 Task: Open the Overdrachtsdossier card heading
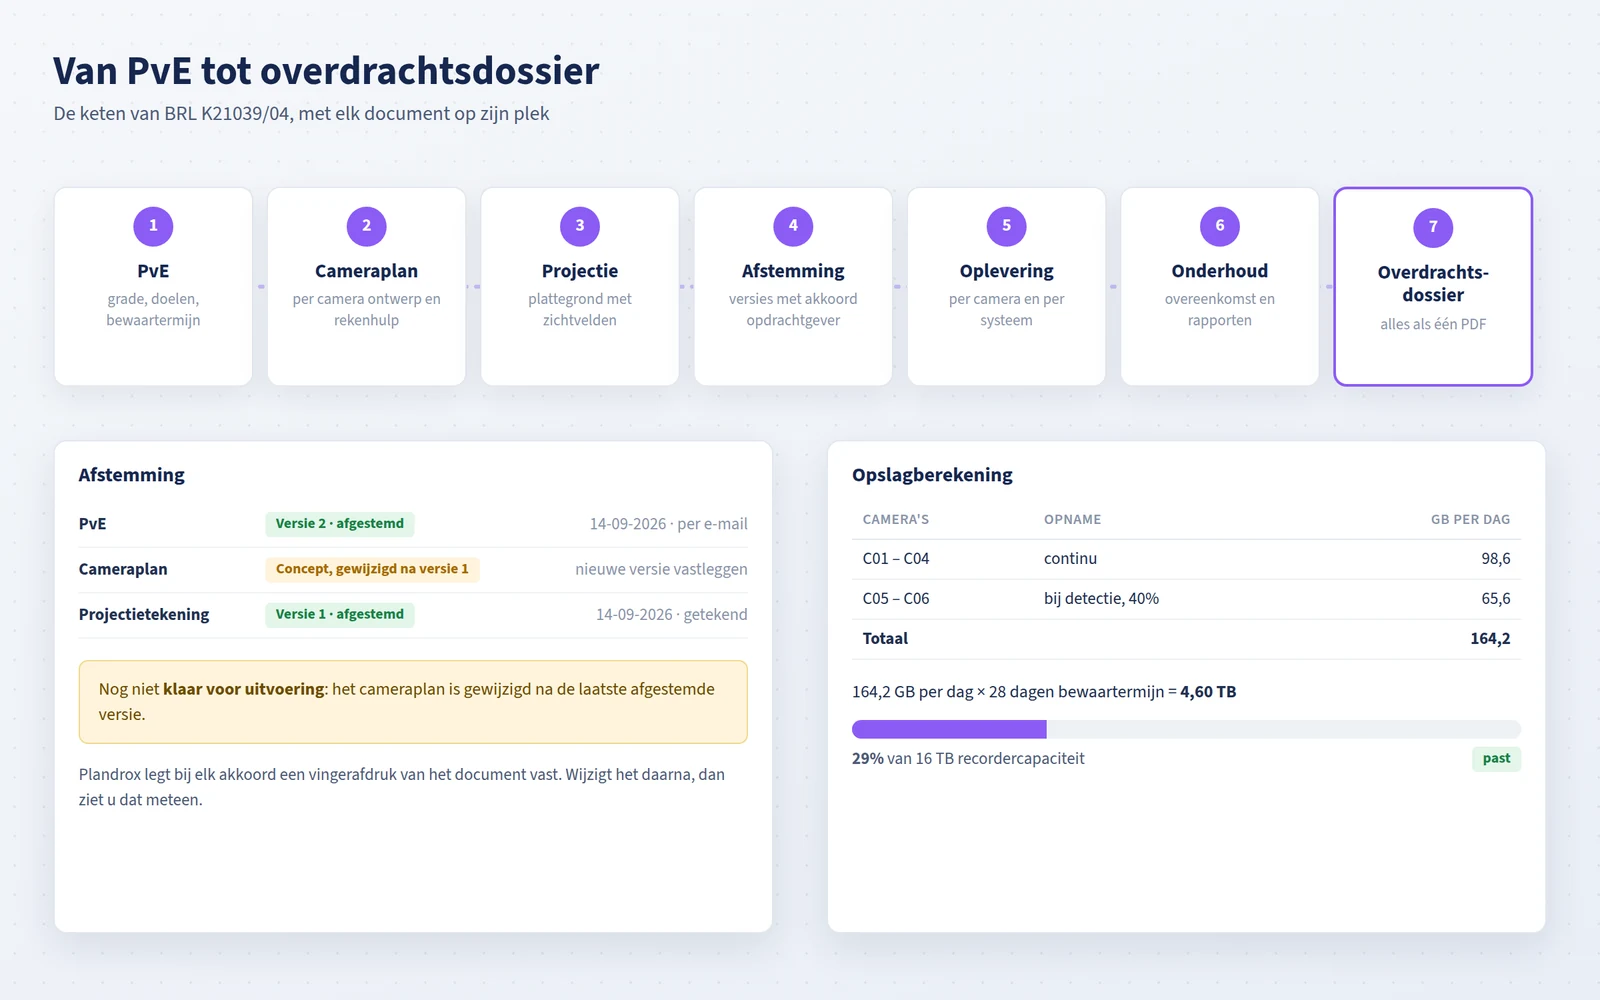pos(1433,284)
